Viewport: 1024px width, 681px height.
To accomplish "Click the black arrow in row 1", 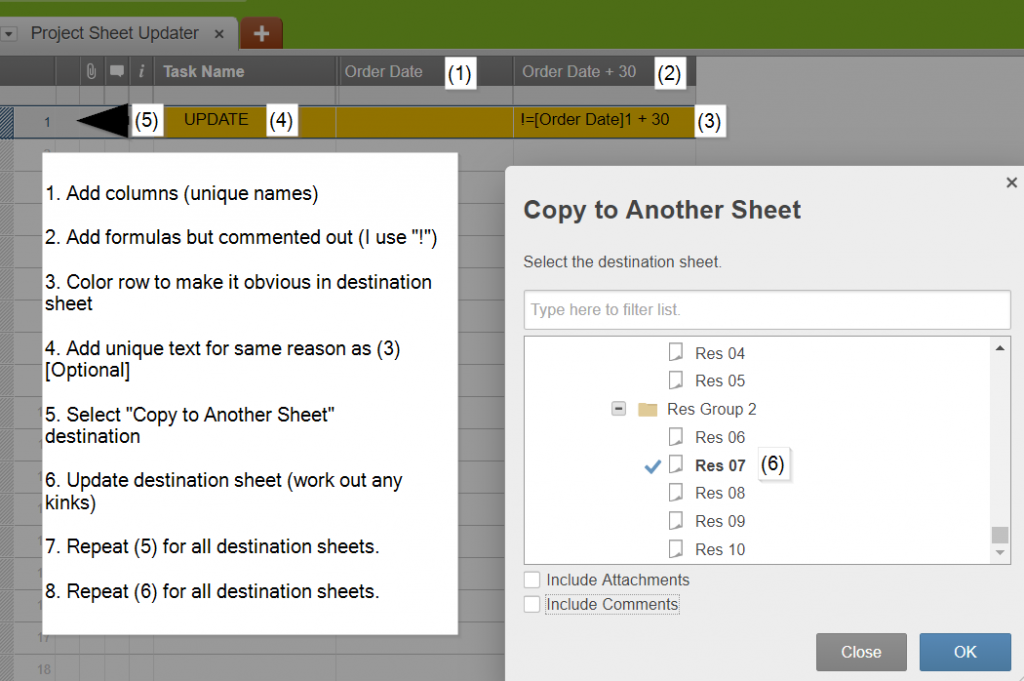I will point(105,119).
